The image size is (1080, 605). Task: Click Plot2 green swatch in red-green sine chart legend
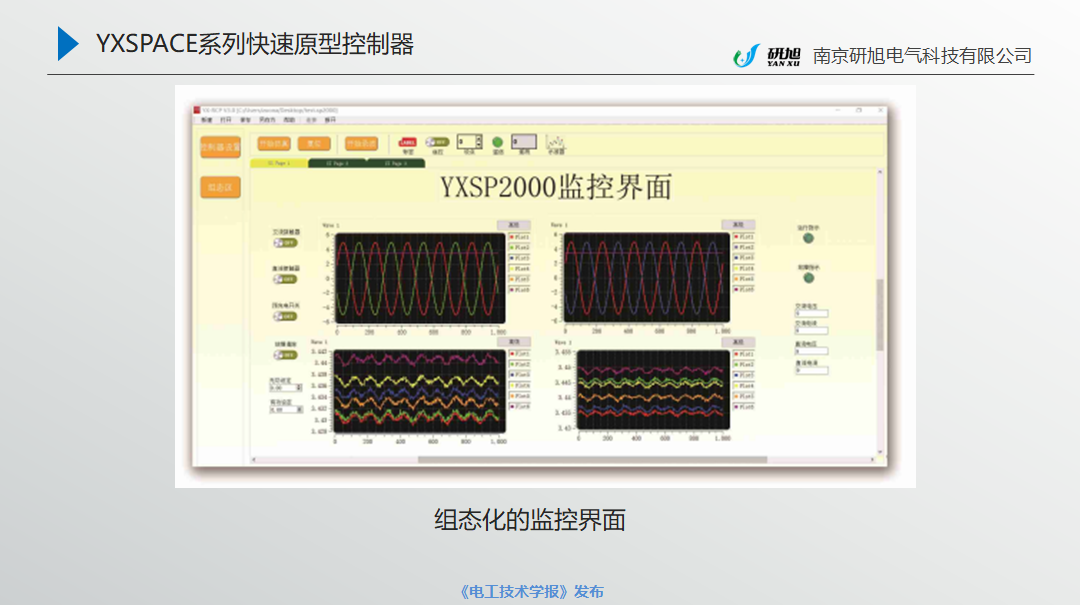tap(512, 247)
